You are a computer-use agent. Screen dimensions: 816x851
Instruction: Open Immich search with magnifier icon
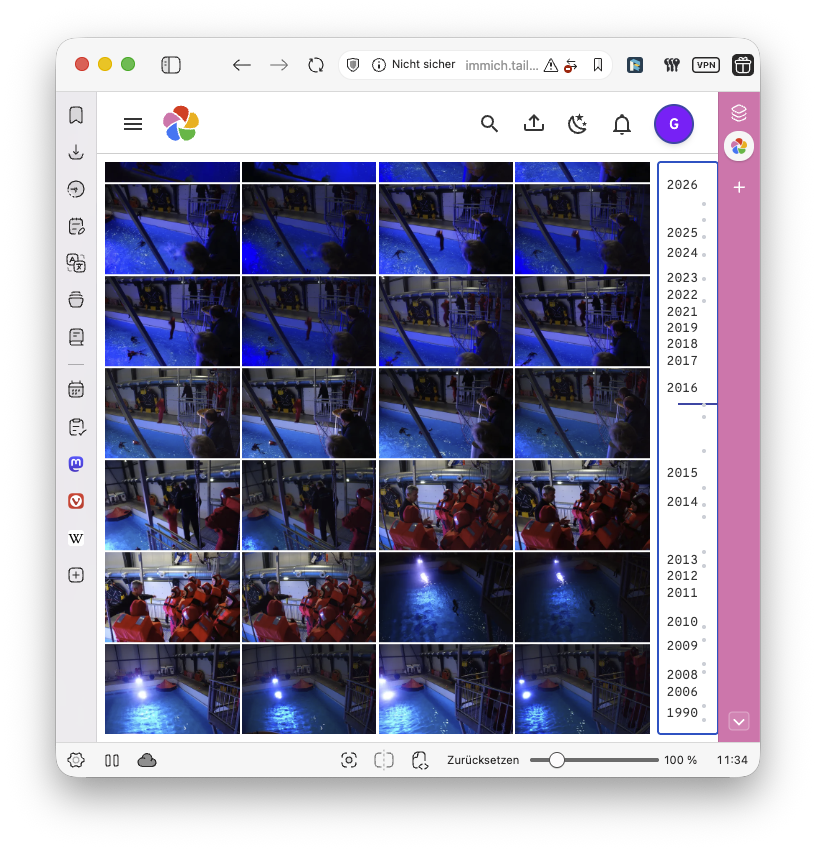tap(489, 123)
